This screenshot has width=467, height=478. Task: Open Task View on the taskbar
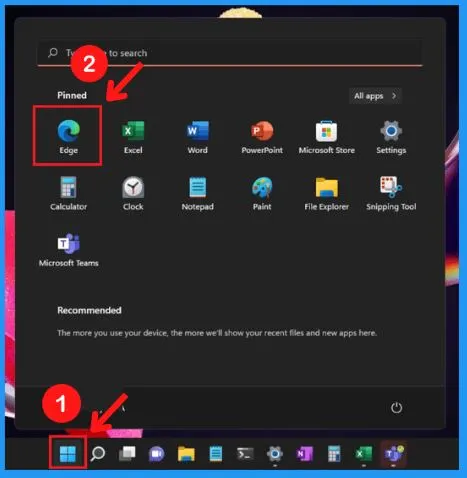pos(127,454)
